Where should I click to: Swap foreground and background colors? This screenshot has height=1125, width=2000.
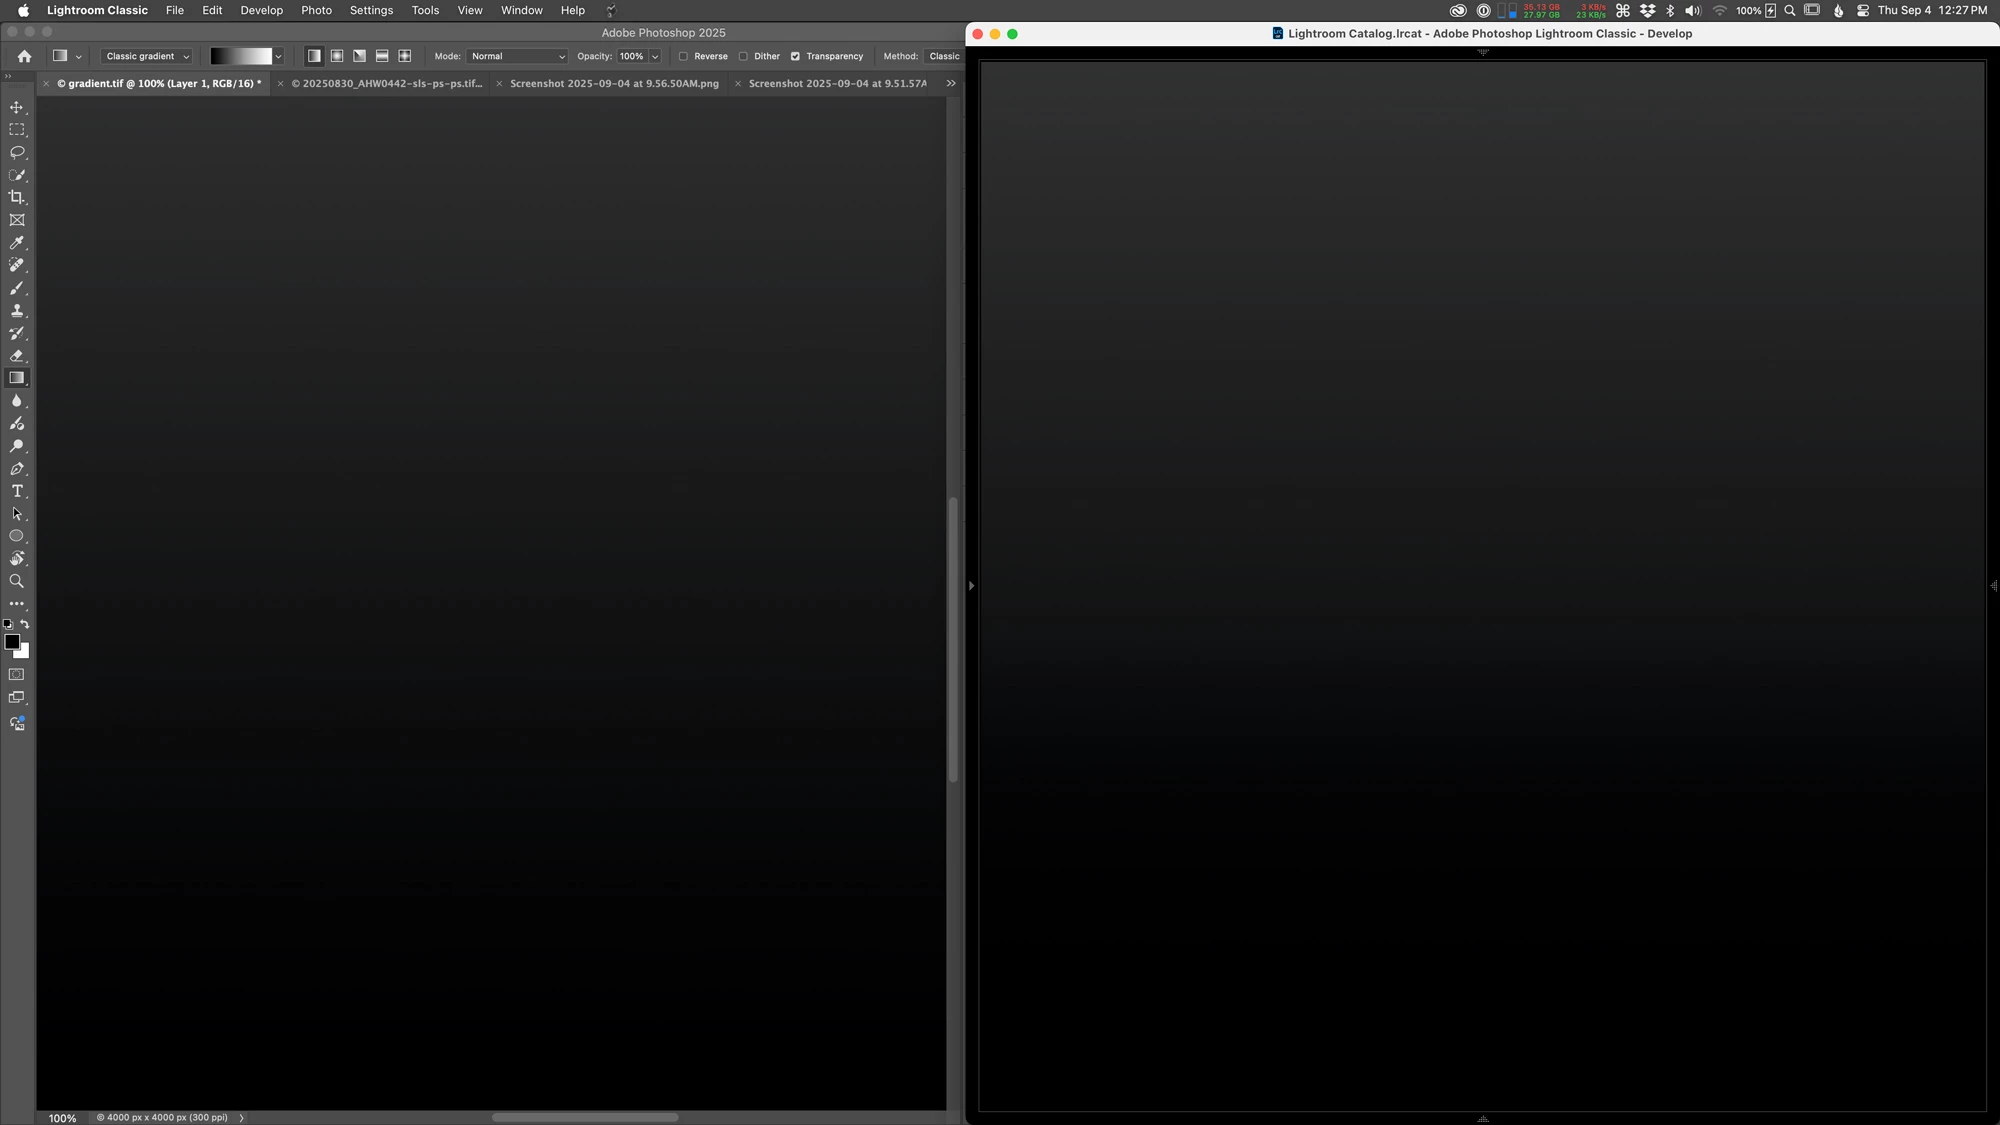pyautogui.click(x=25, y=624)
